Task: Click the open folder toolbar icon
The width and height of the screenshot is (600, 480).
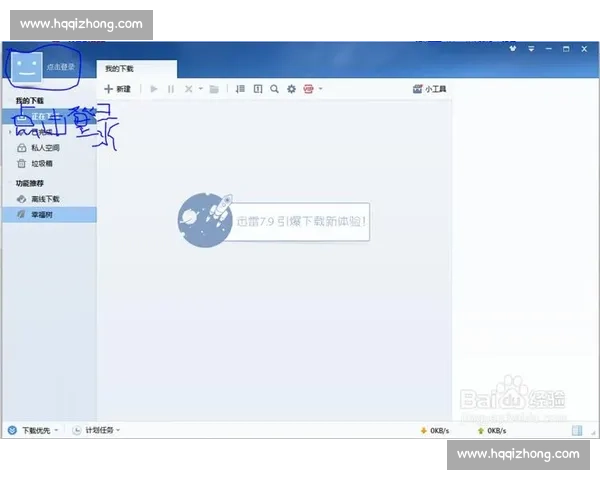Action: point(214,89)
